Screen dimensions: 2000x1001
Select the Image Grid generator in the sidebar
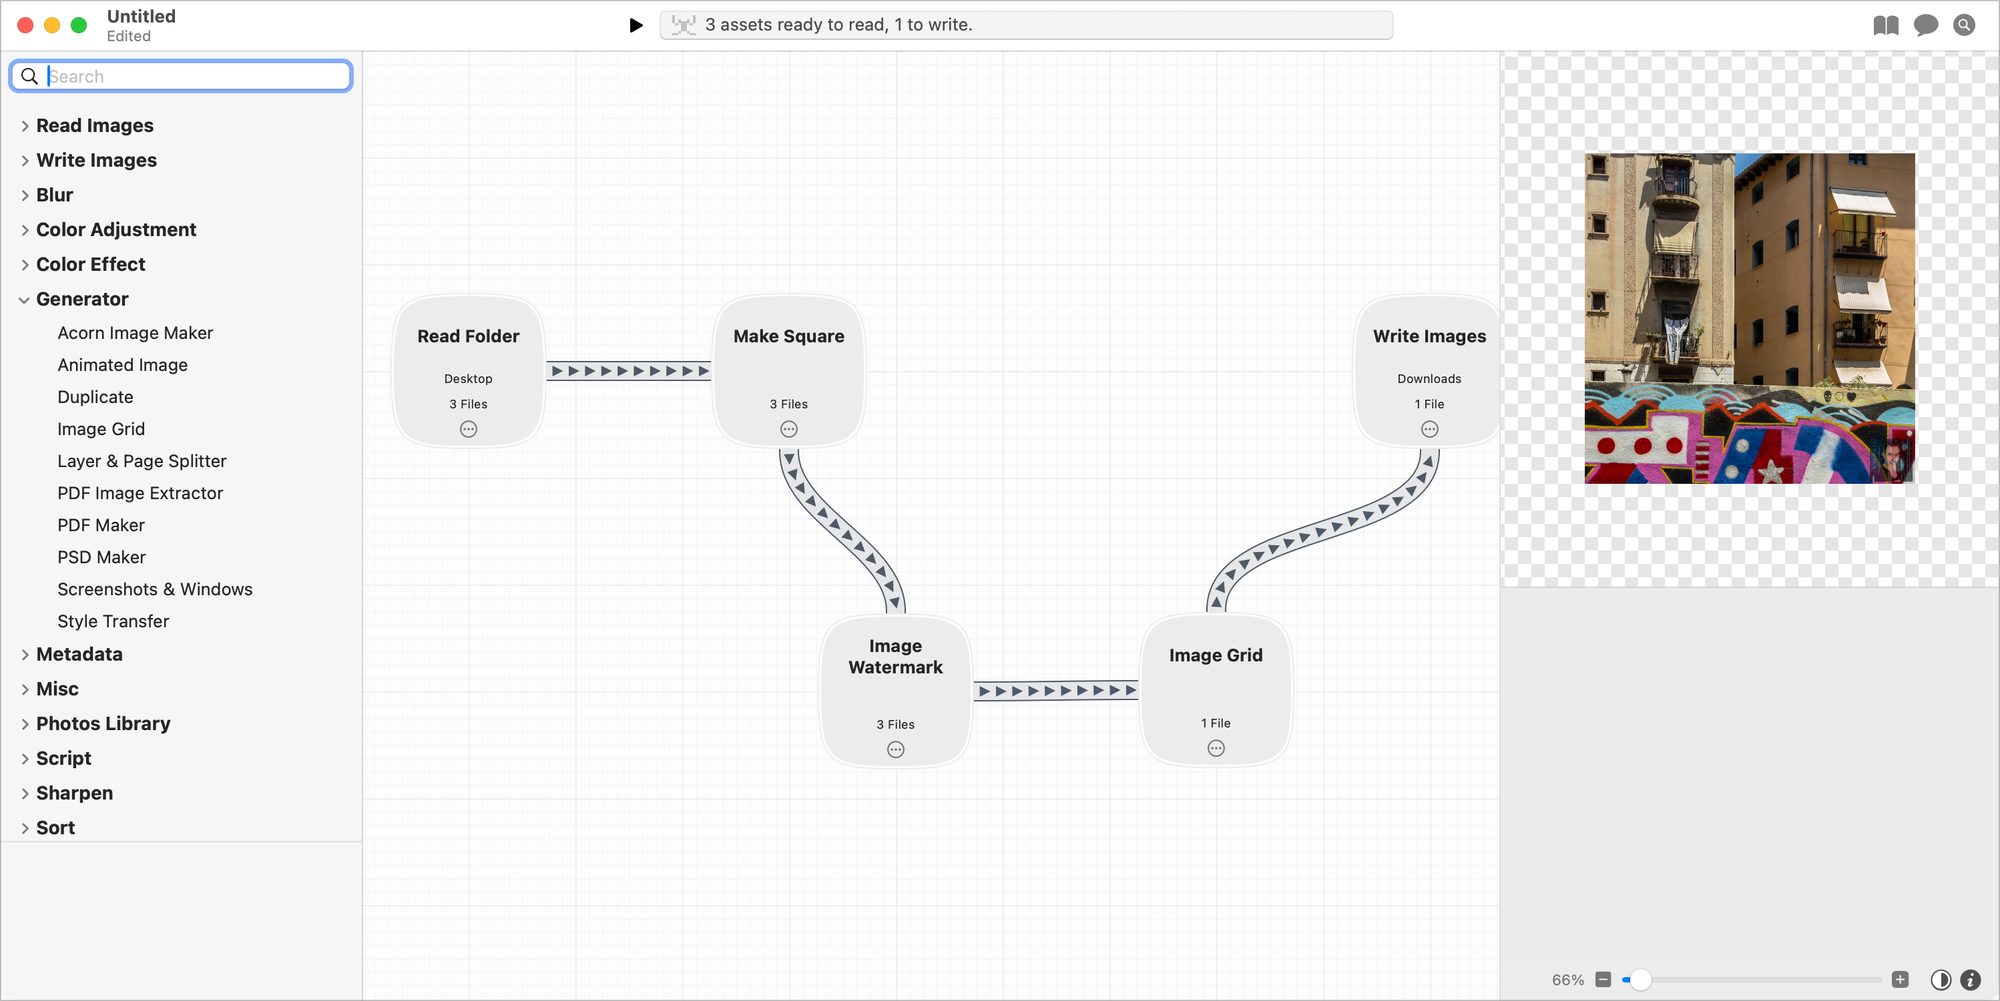point(101,428)
